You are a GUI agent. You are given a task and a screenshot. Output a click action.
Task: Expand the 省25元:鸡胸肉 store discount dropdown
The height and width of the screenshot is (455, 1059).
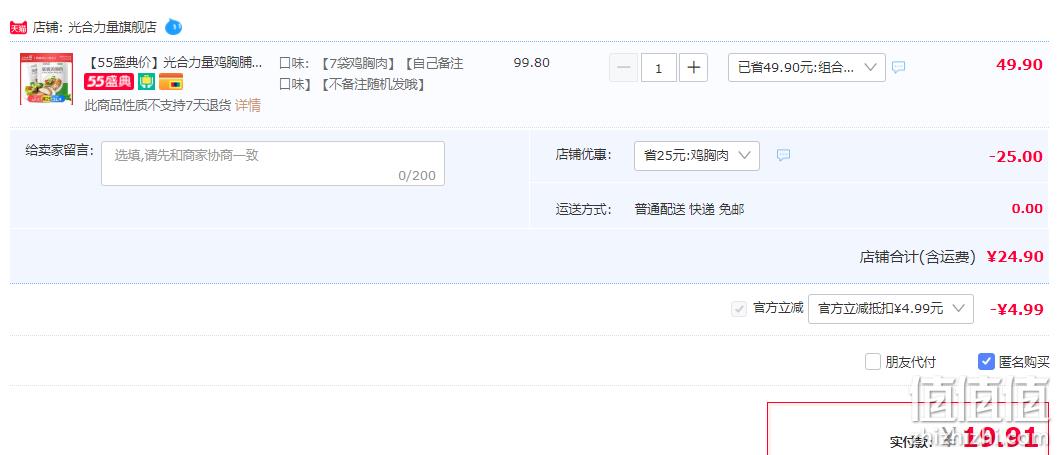tap(697, 155)
